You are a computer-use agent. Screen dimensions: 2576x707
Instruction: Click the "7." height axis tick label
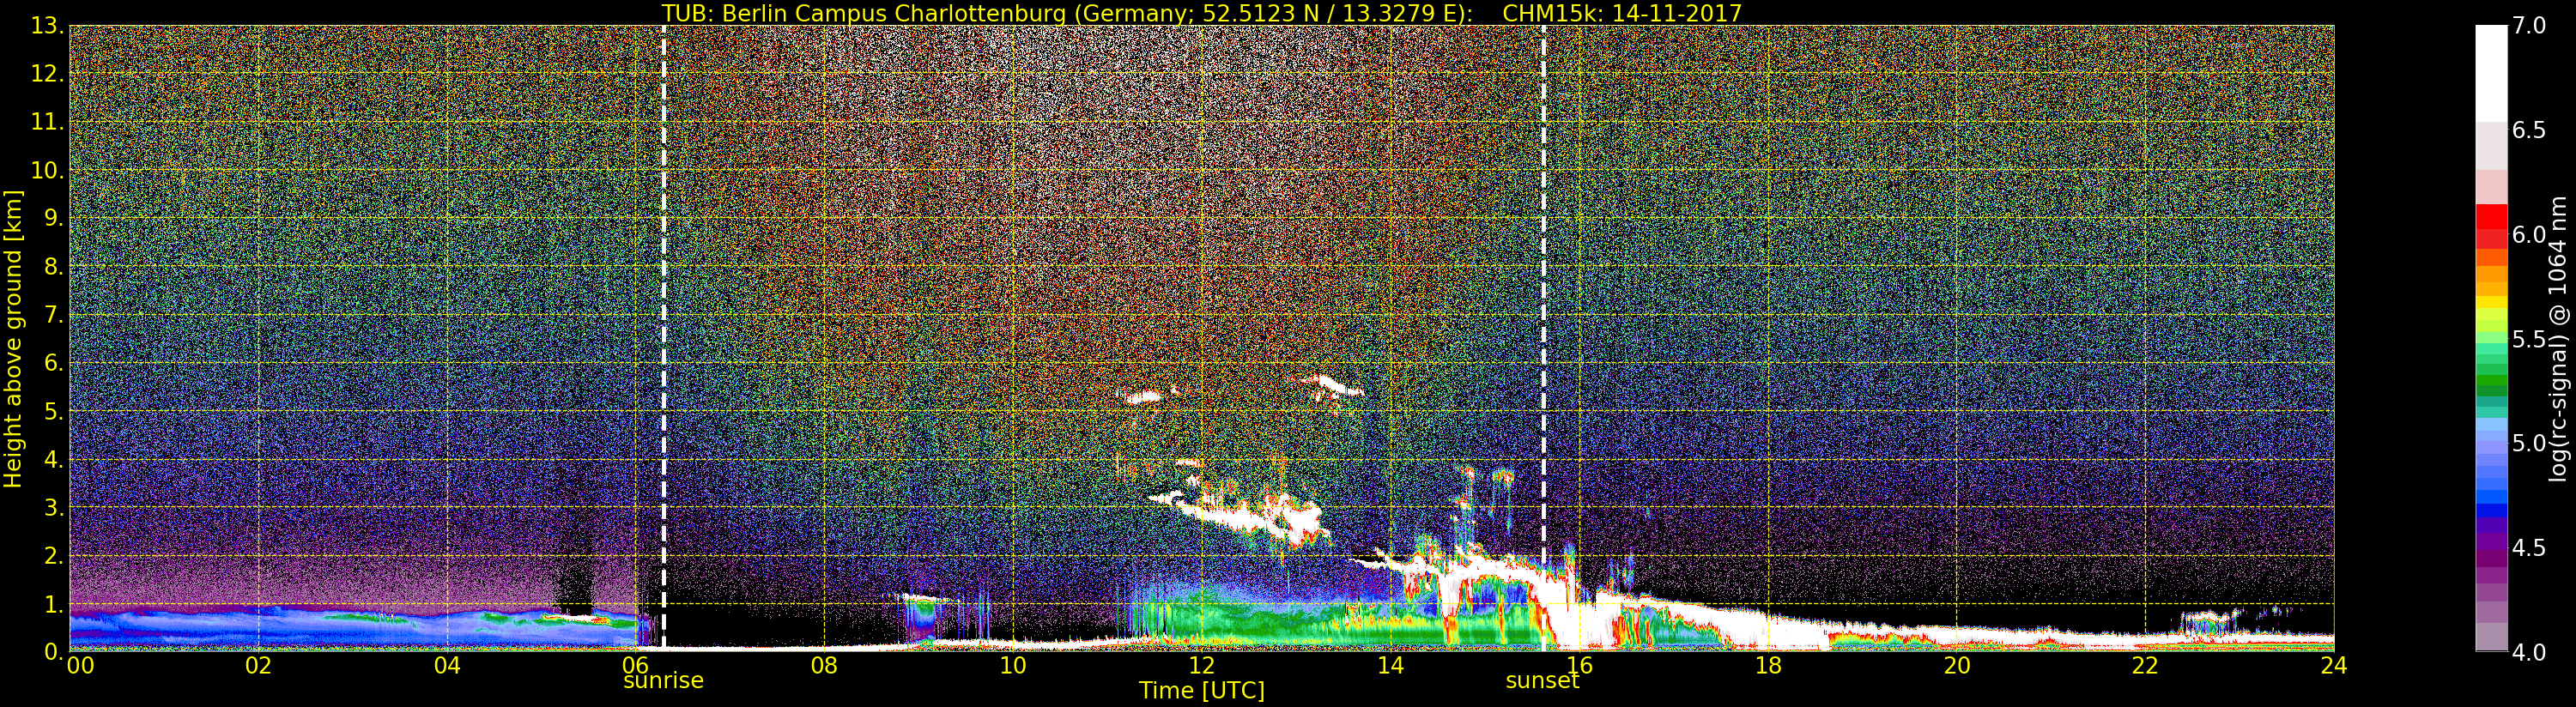tap(53, 315)
